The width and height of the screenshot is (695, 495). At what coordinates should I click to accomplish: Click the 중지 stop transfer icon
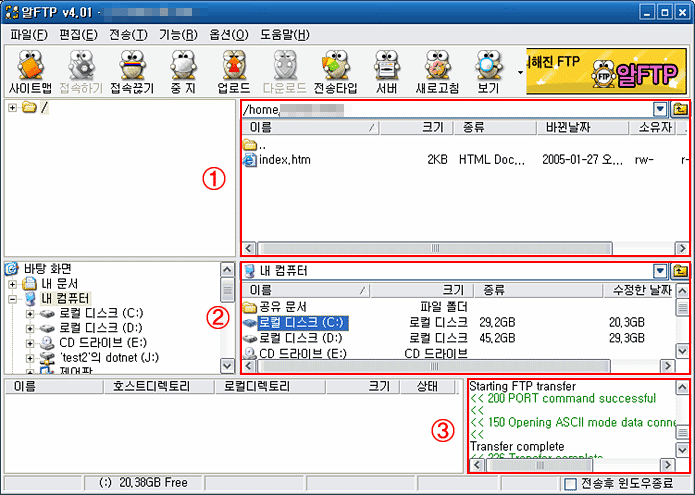183,72
